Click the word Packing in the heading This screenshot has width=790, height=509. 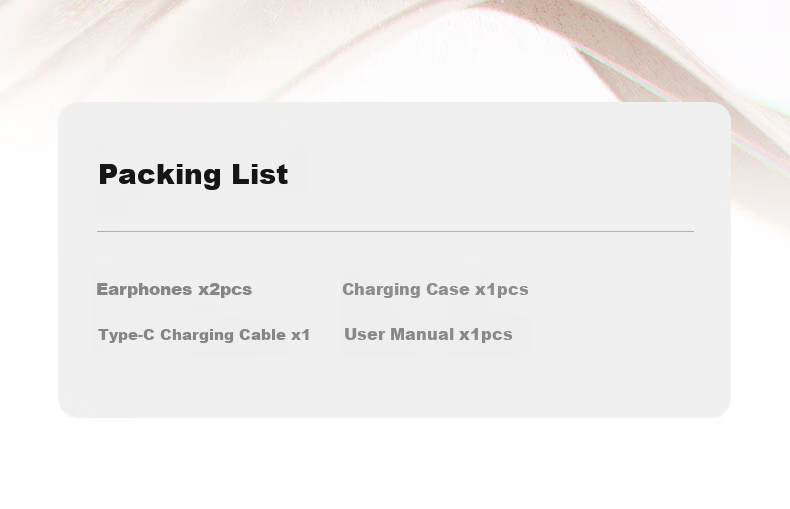159,175
